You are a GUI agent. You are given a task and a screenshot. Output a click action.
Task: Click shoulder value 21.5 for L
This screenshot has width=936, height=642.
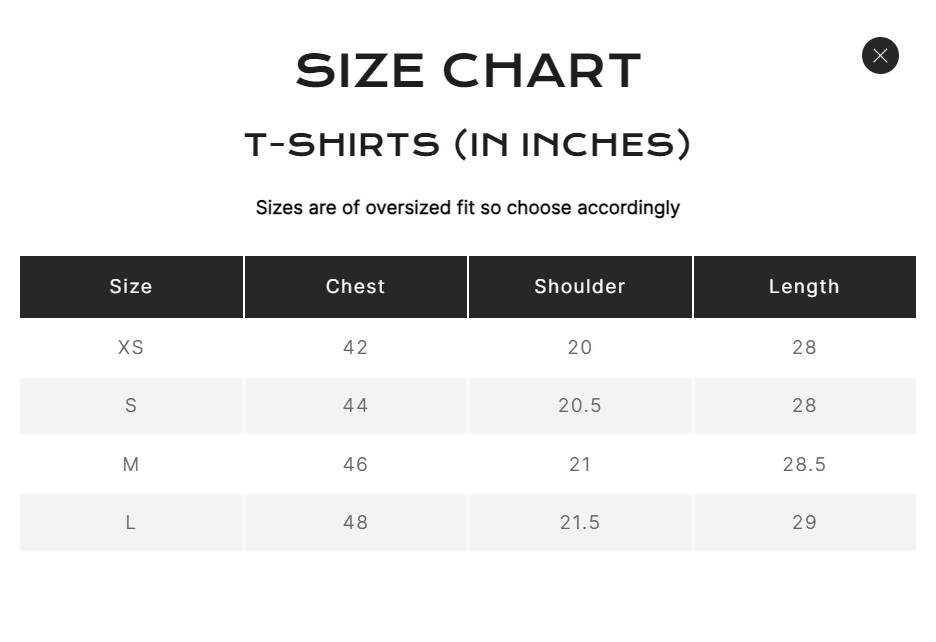click(x=580, y=523)
